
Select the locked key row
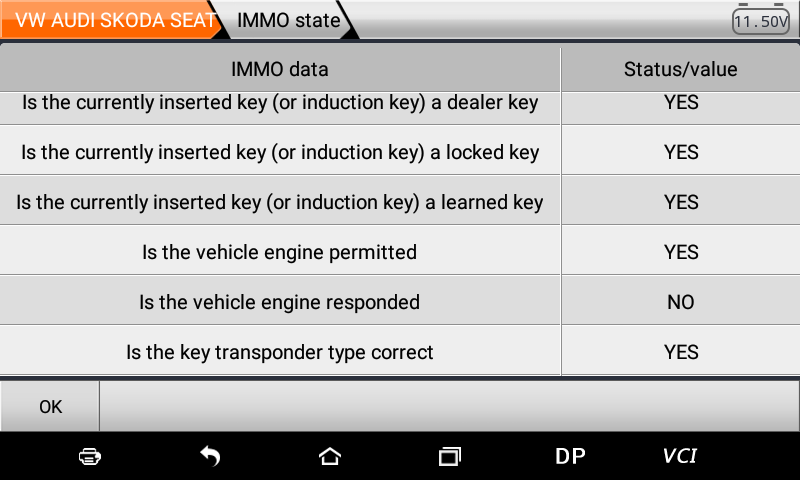(x=280, y=152)
